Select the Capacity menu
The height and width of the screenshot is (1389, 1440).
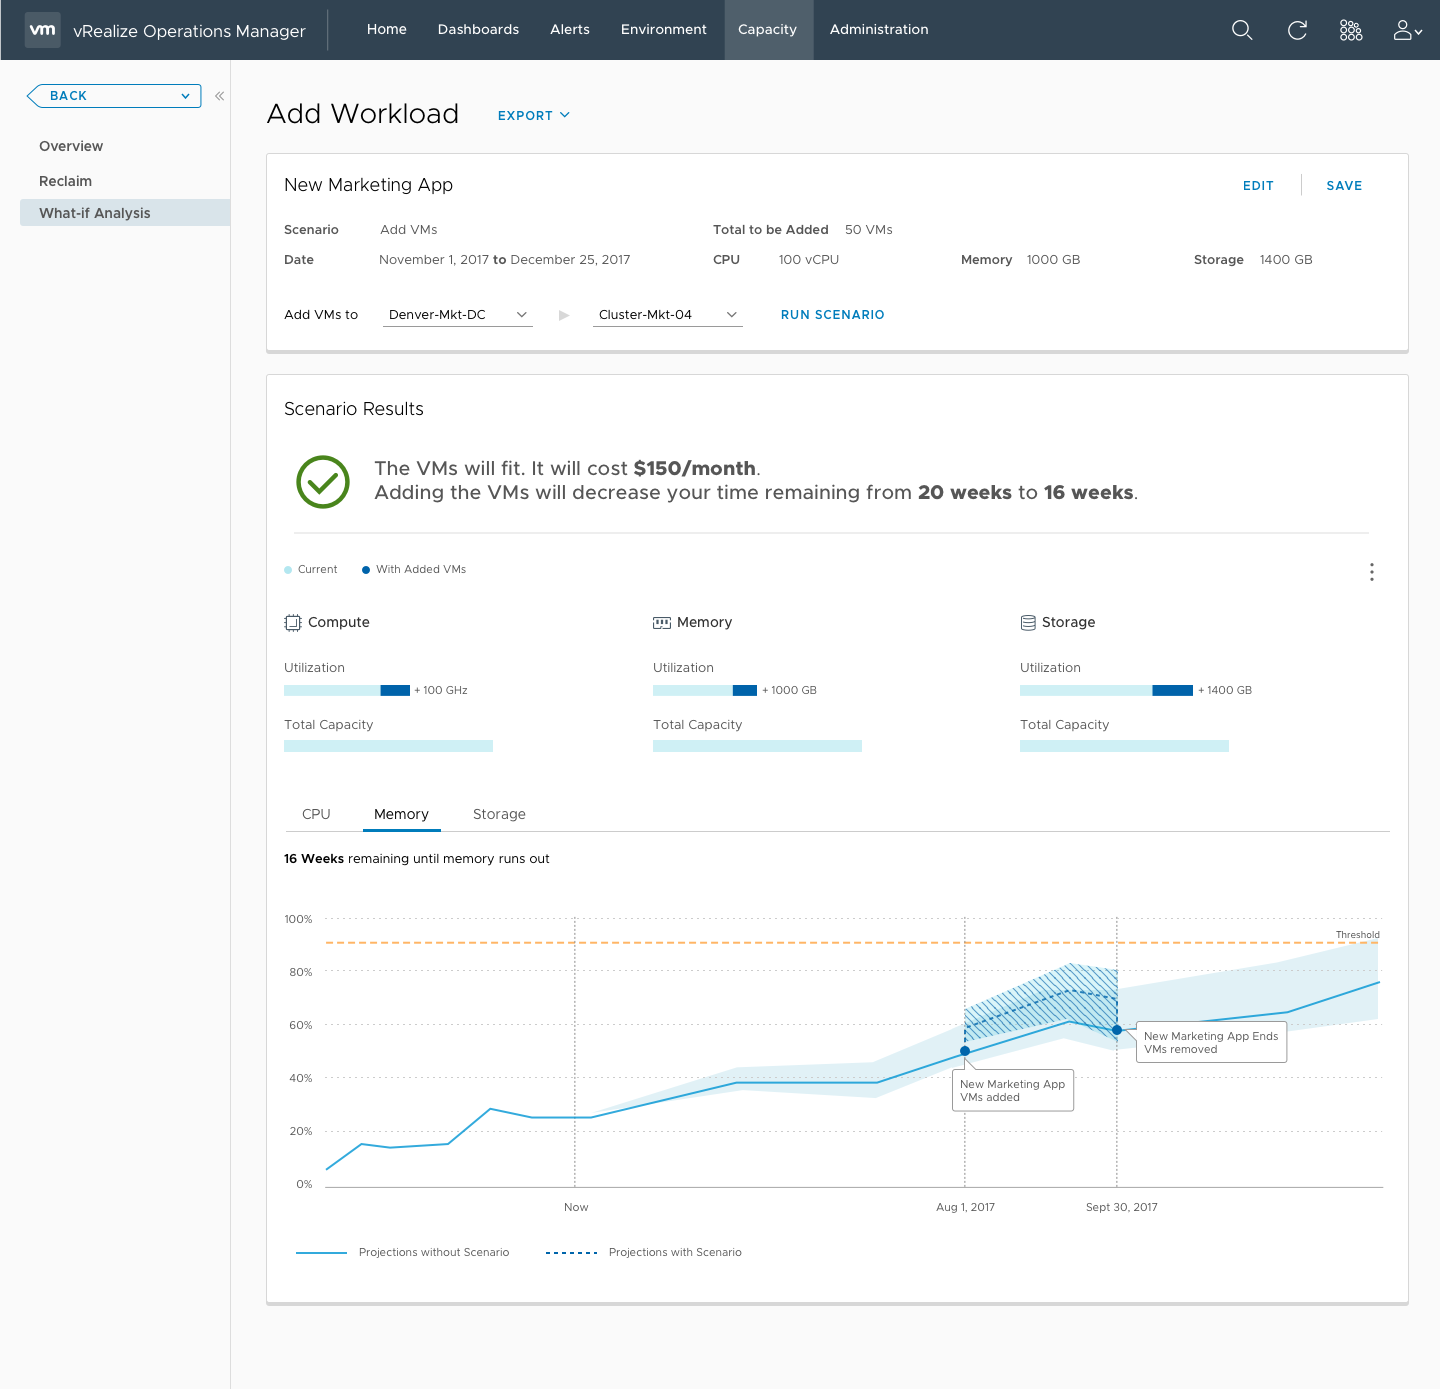[768, 30]
